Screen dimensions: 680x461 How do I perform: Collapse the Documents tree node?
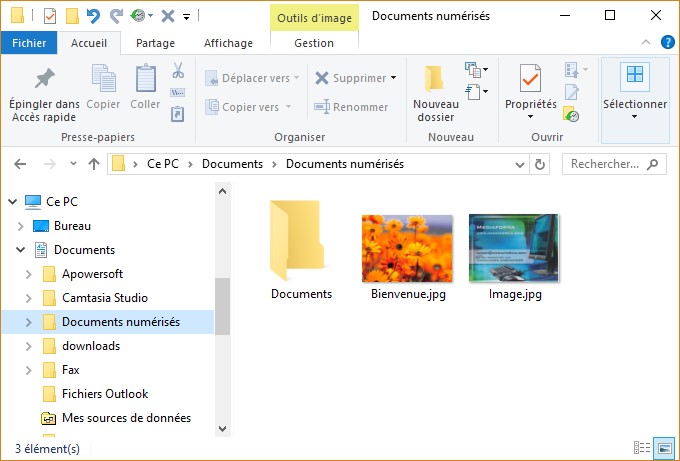coord(20,250)
